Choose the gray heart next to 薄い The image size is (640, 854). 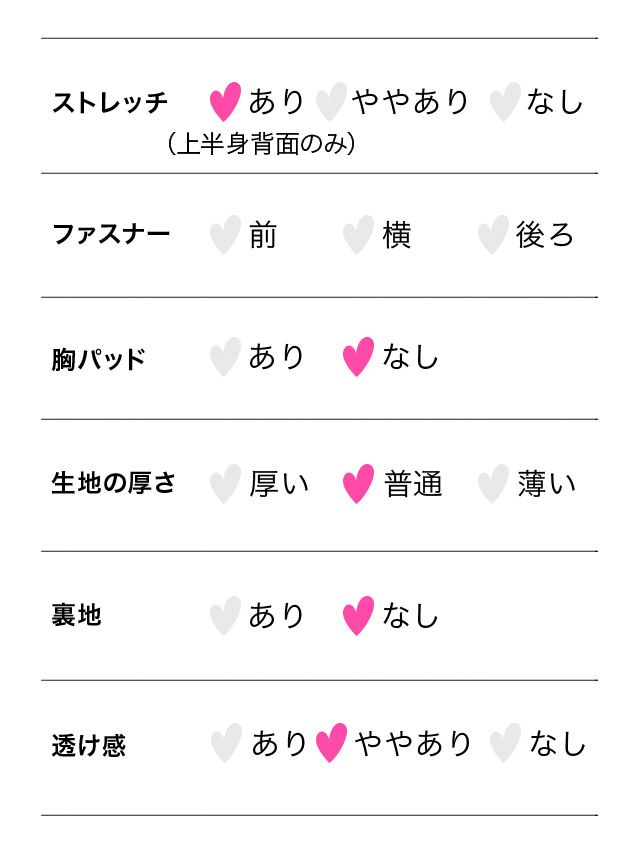point(492,484)
